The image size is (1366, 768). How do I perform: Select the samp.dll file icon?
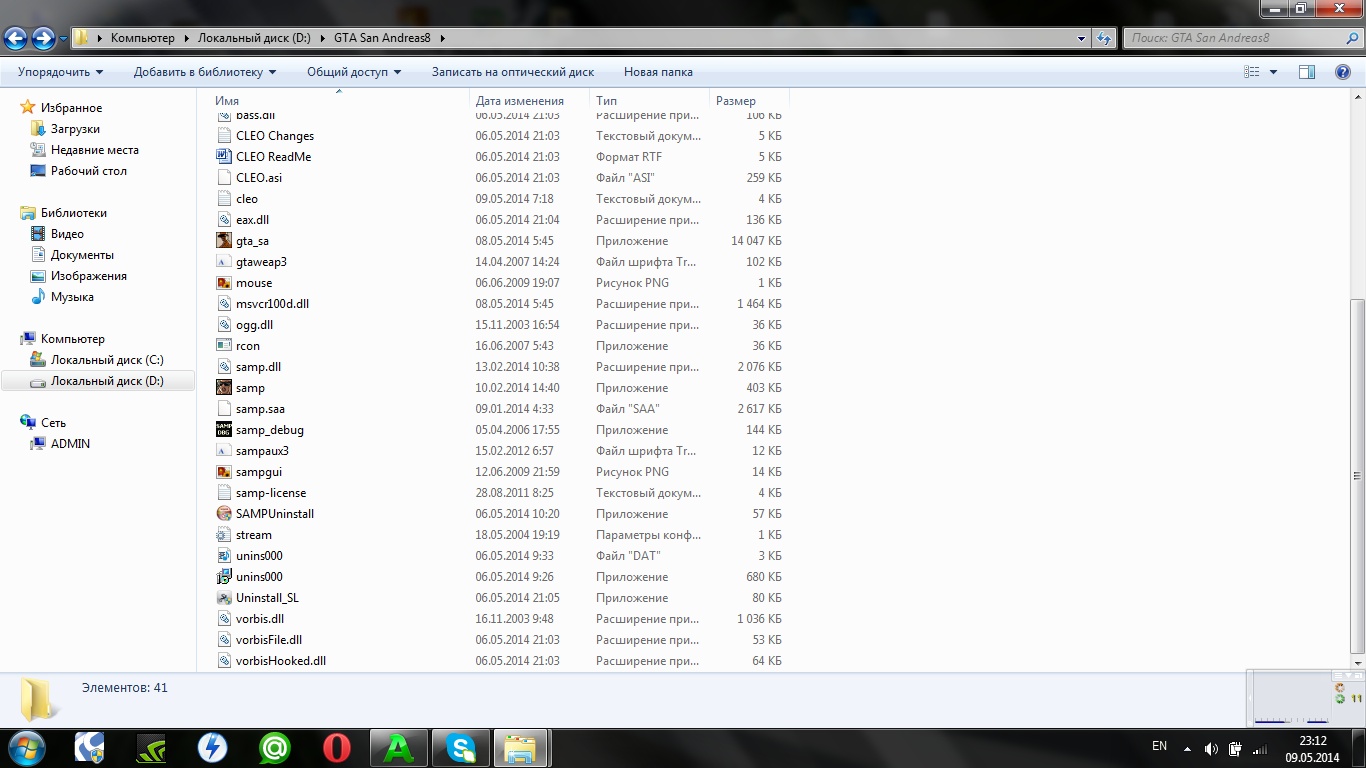pyautogui.click(x=224, y=367)
